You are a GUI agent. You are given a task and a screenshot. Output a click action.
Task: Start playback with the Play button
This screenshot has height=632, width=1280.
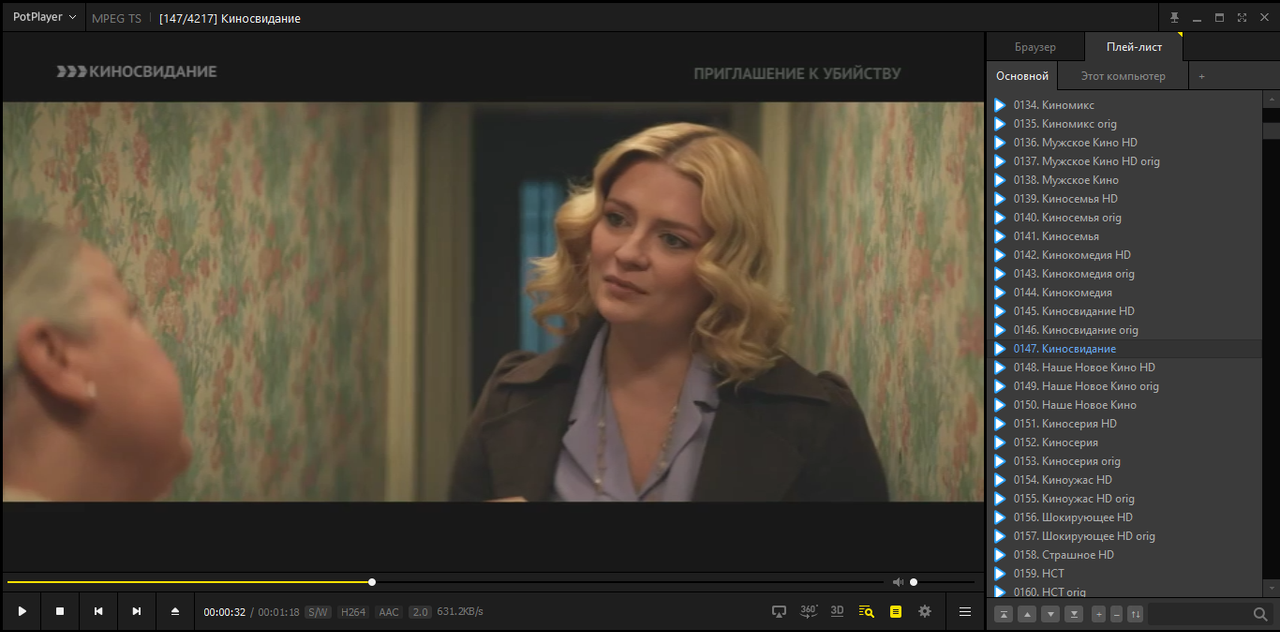click(22, 611)
